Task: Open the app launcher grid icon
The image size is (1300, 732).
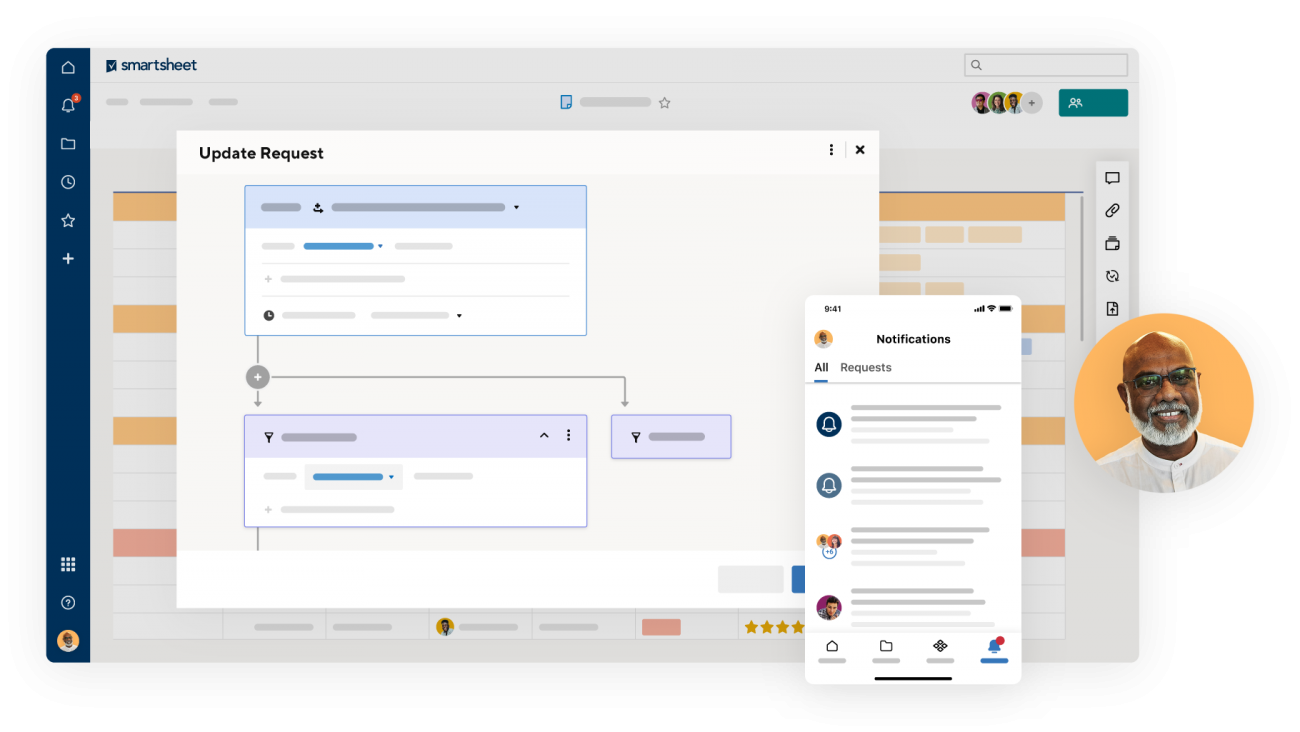Action: [x=68, y=563]
